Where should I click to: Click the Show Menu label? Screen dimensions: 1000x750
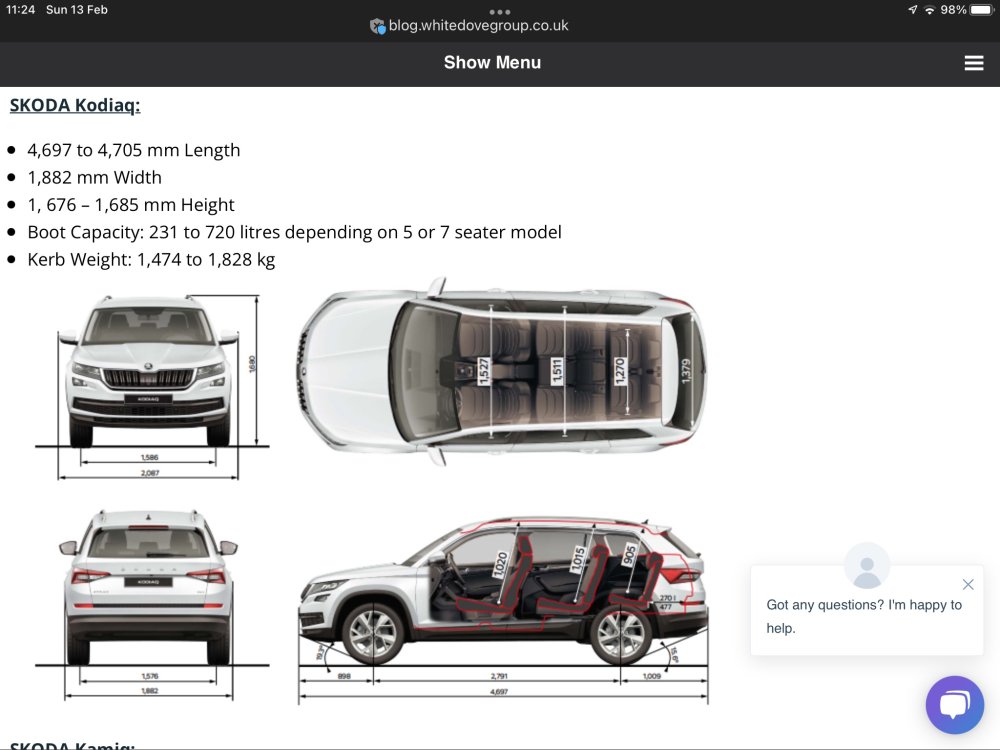pyautogui.click(x=492, y=62)
